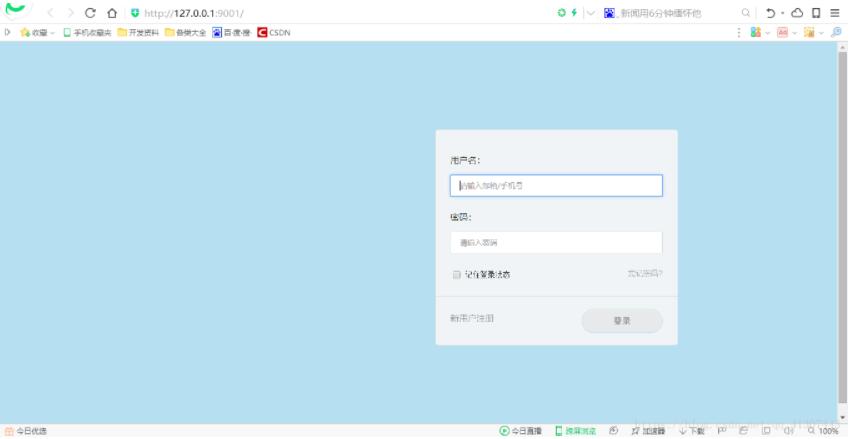Expand the undo/restore tab dropdown arrow

(781, 13)
